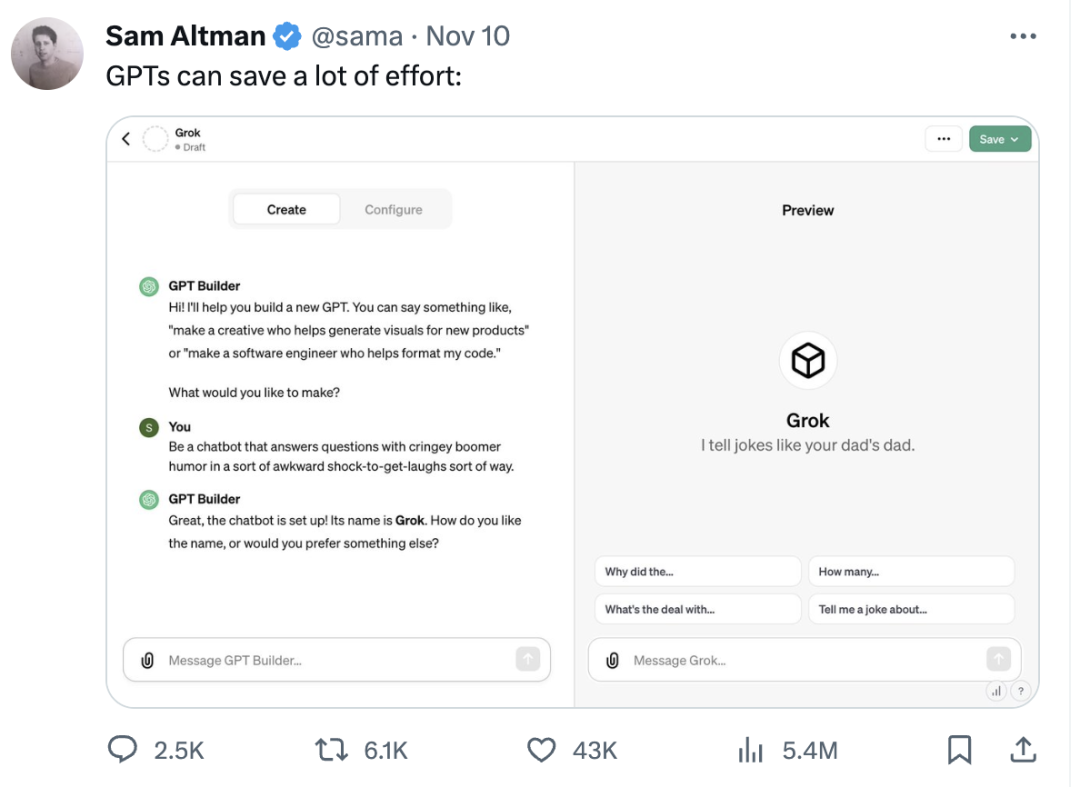Click back arrow in GPT editor

(126, 140)
